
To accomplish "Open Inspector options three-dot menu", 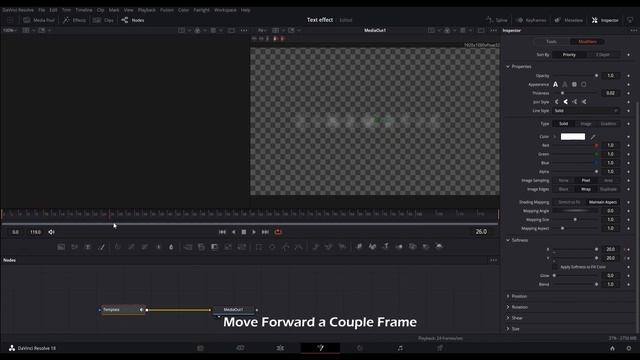I will click(633, 30).
